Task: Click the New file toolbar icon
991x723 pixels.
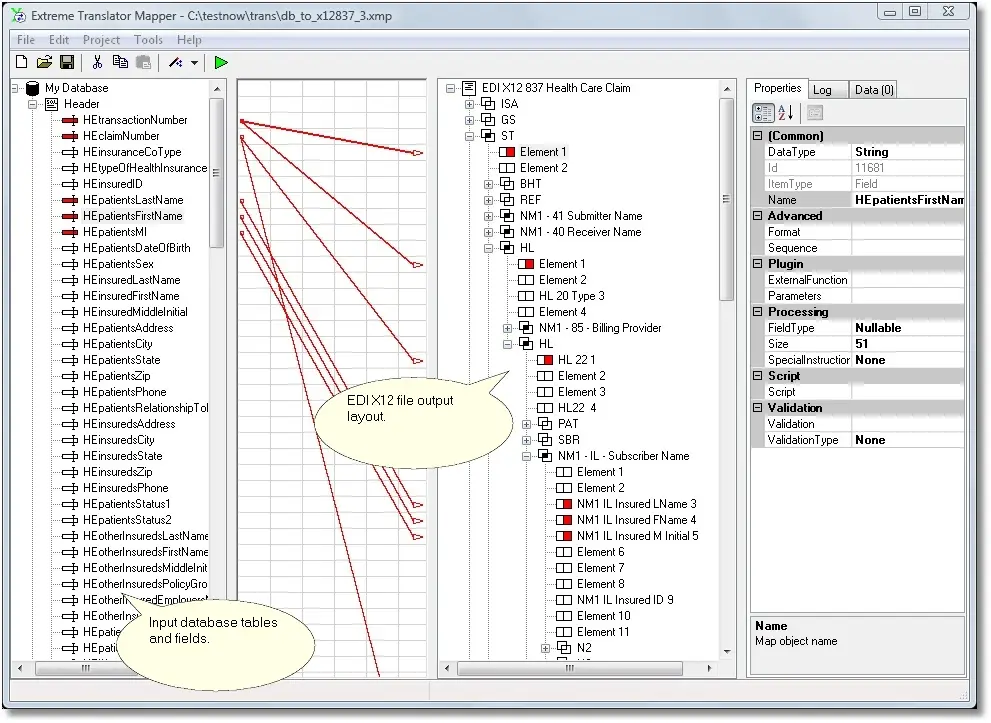Action: coord(21,62)
